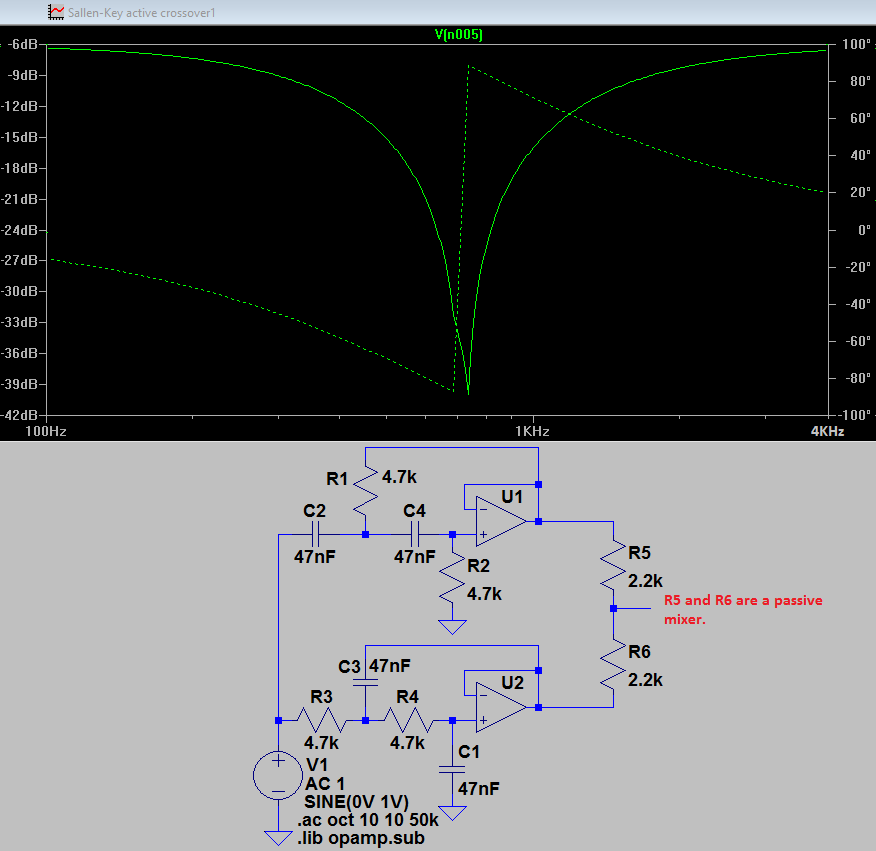The image size is (876, 851).
Task: Click the .lib opamp.sub directive
Action: [361, 838]
